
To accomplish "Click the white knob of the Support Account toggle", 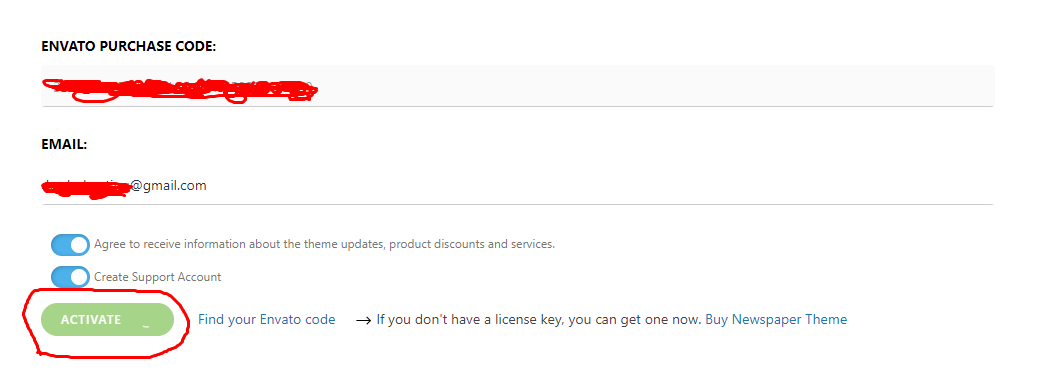I will 79,277.
